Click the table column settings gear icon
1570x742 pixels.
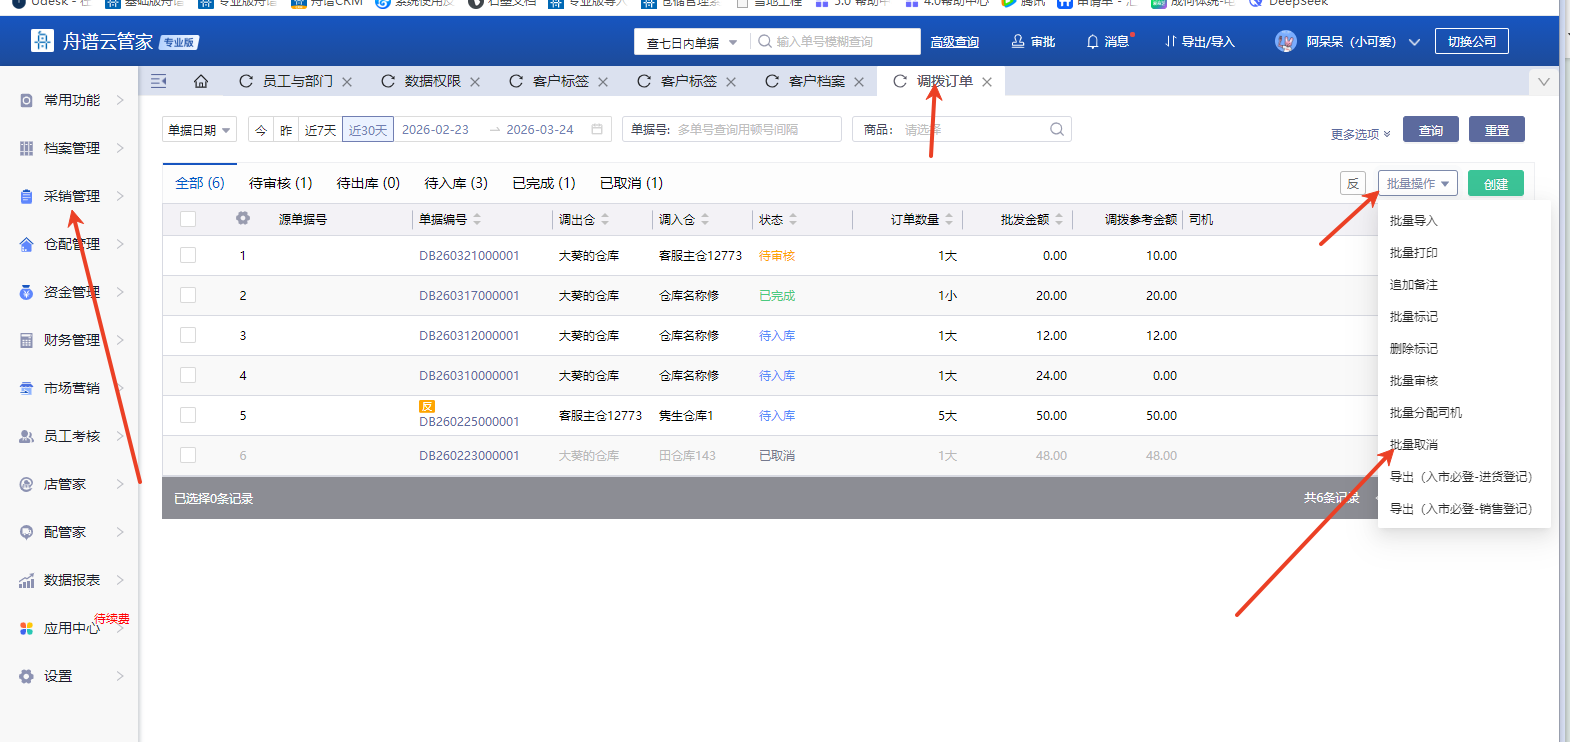[243, 218]
